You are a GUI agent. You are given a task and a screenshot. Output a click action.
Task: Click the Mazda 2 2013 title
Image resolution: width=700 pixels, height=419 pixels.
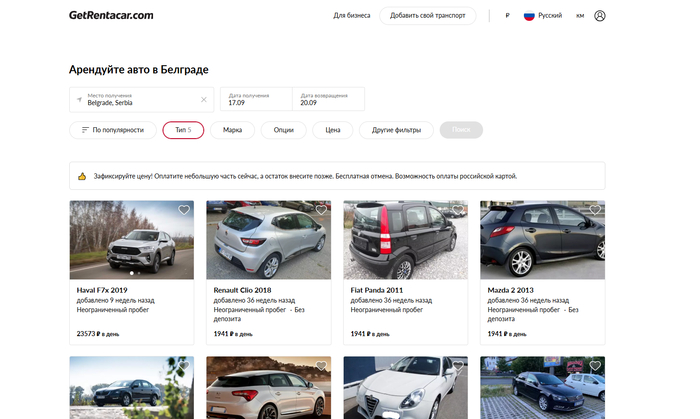(511, 290)
